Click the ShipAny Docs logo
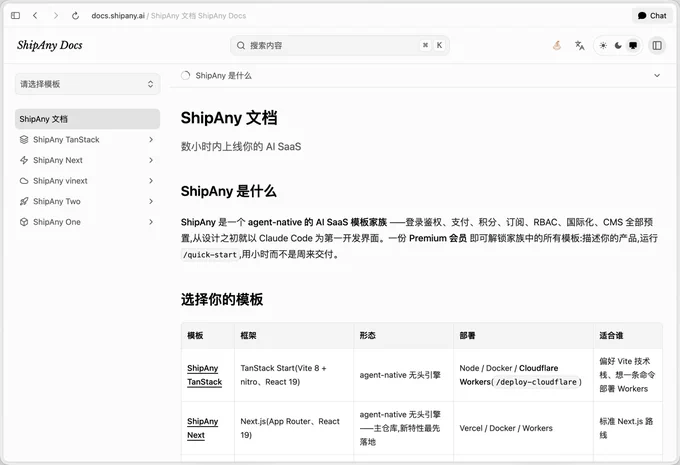The height and width of the screenshot is (465, 680). (x=50, y=45)
